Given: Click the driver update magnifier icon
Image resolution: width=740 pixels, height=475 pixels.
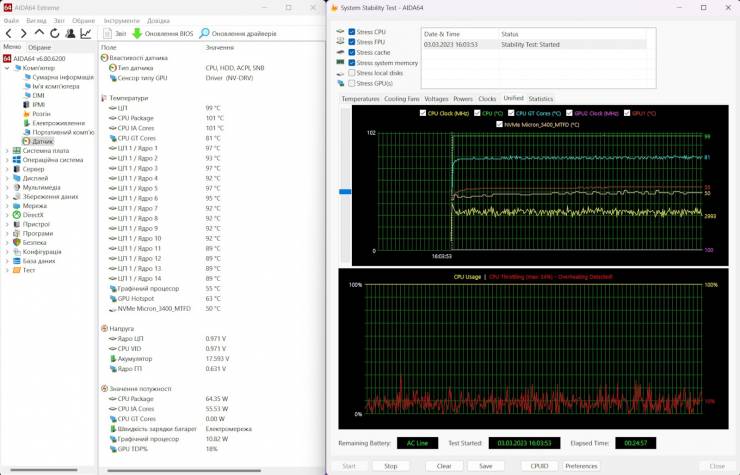Looking at the screenshot, I should tap(204, 33).
